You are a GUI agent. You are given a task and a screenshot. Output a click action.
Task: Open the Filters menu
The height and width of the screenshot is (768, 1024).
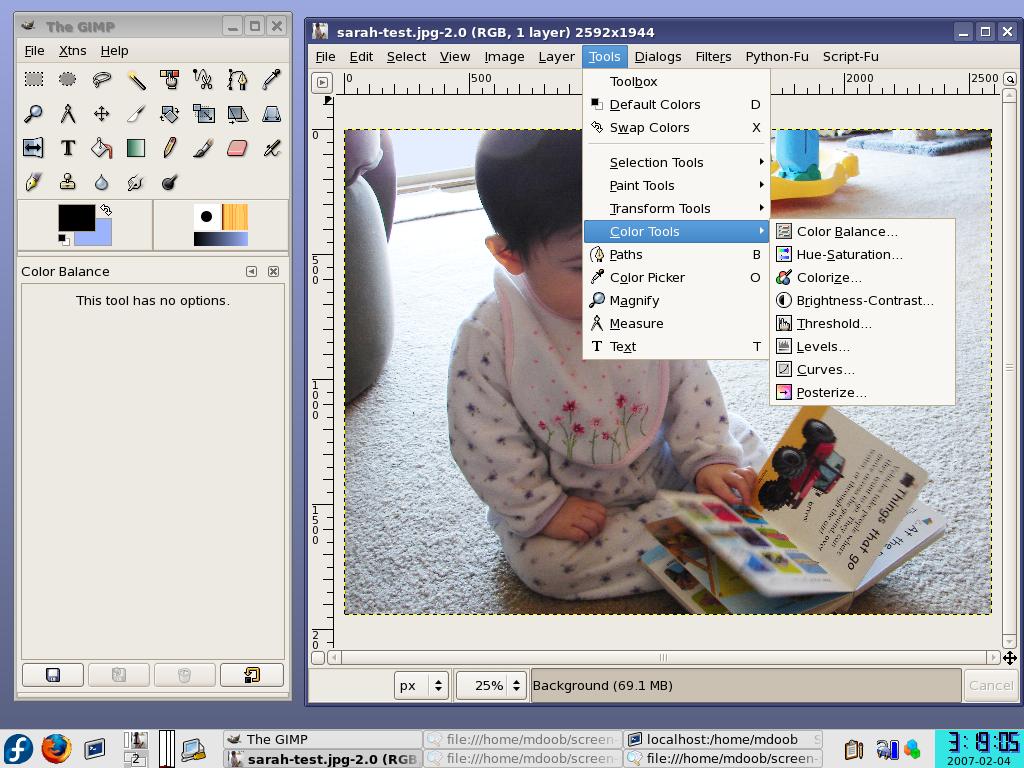[713, 56]
